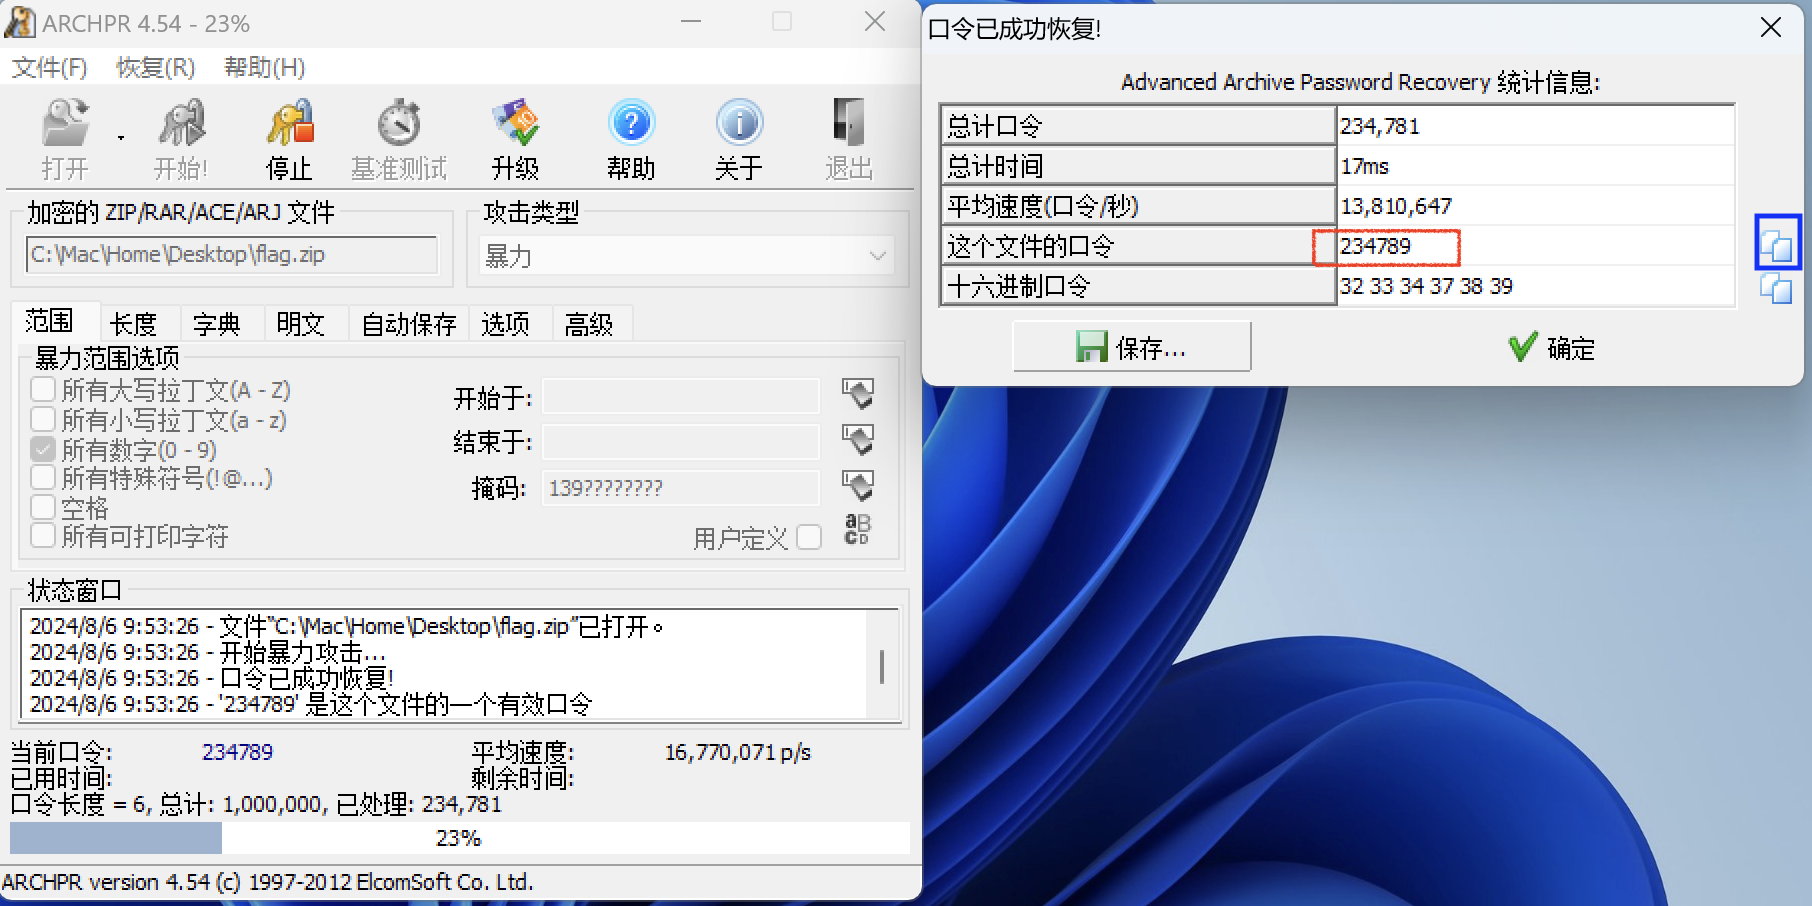Click the average speed 16,770,071 p/s text
Image resolution: width=1812 pixels, height=906 pixels.
[738, 752]
